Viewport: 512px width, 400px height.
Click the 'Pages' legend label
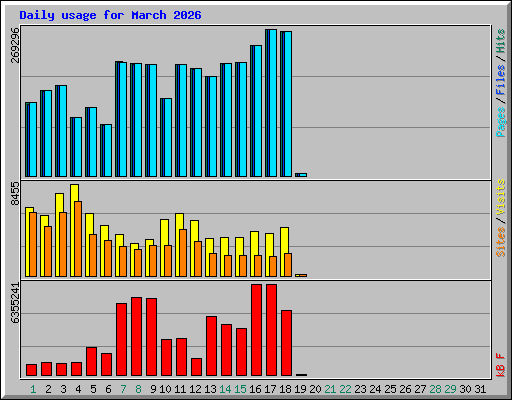tap(501, 122)
